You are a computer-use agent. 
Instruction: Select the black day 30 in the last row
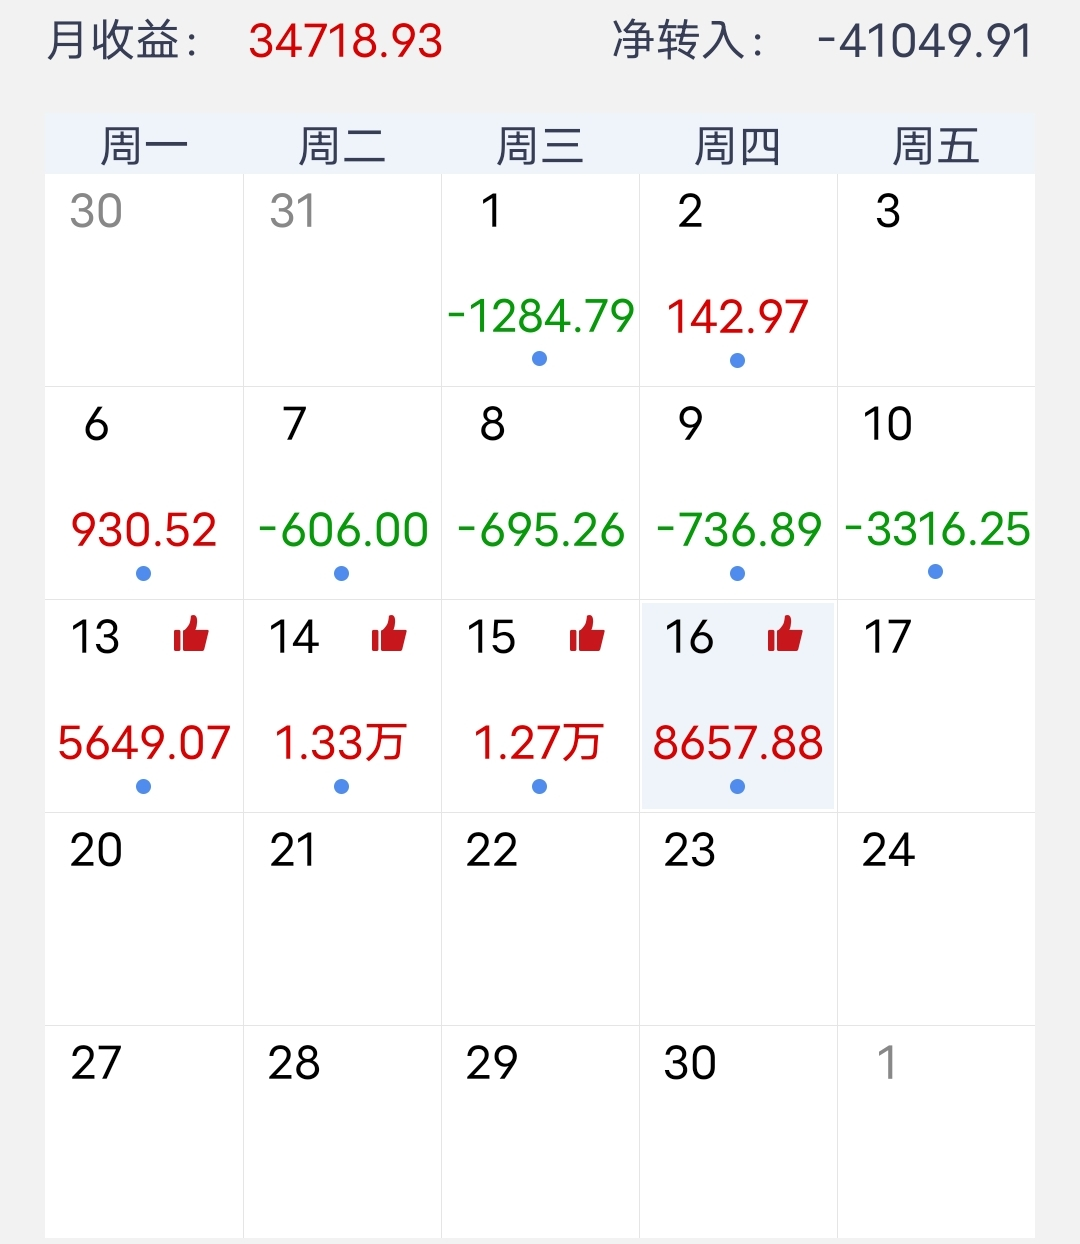pyautogui.click(x=738, y=1132)
